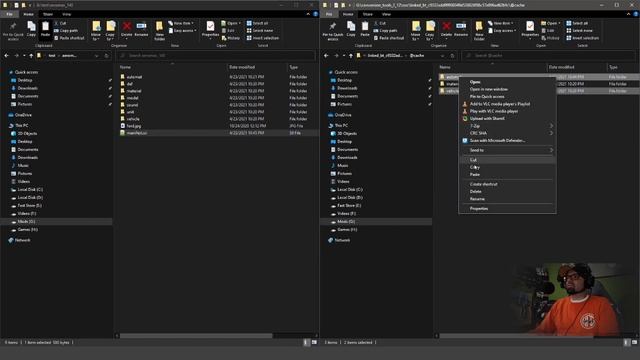Click the Paste ribbon icon in left window
Image resolution: width=640 pixels, height=360 pixels.
[x=45, y=29]
